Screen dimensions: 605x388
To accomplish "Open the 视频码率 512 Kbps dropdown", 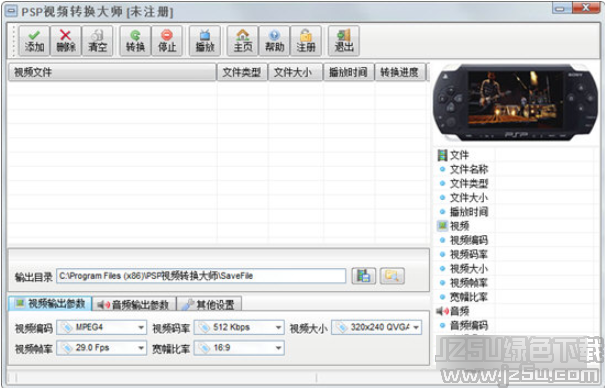I will tap(239, 327).
